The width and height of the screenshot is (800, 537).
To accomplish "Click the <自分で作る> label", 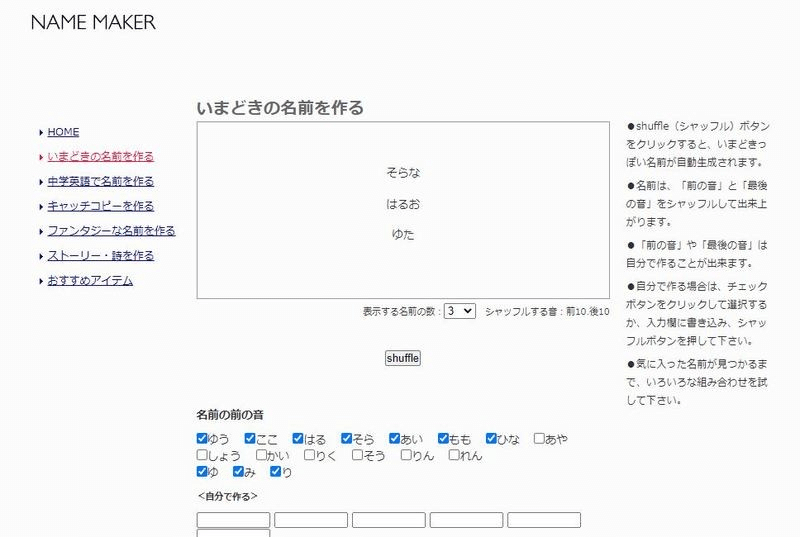I will [228, 496].
